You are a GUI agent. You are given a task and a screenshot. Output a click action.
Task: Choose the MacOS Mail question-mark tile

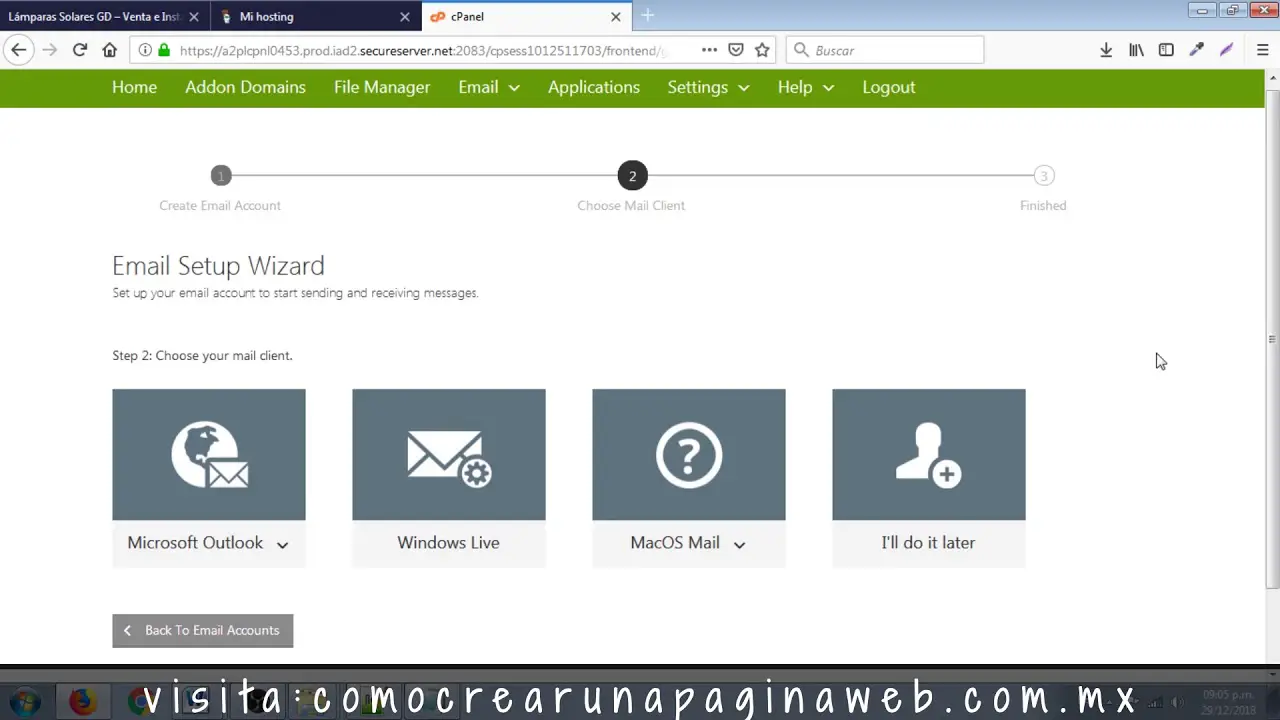click(x=689, y=455)
